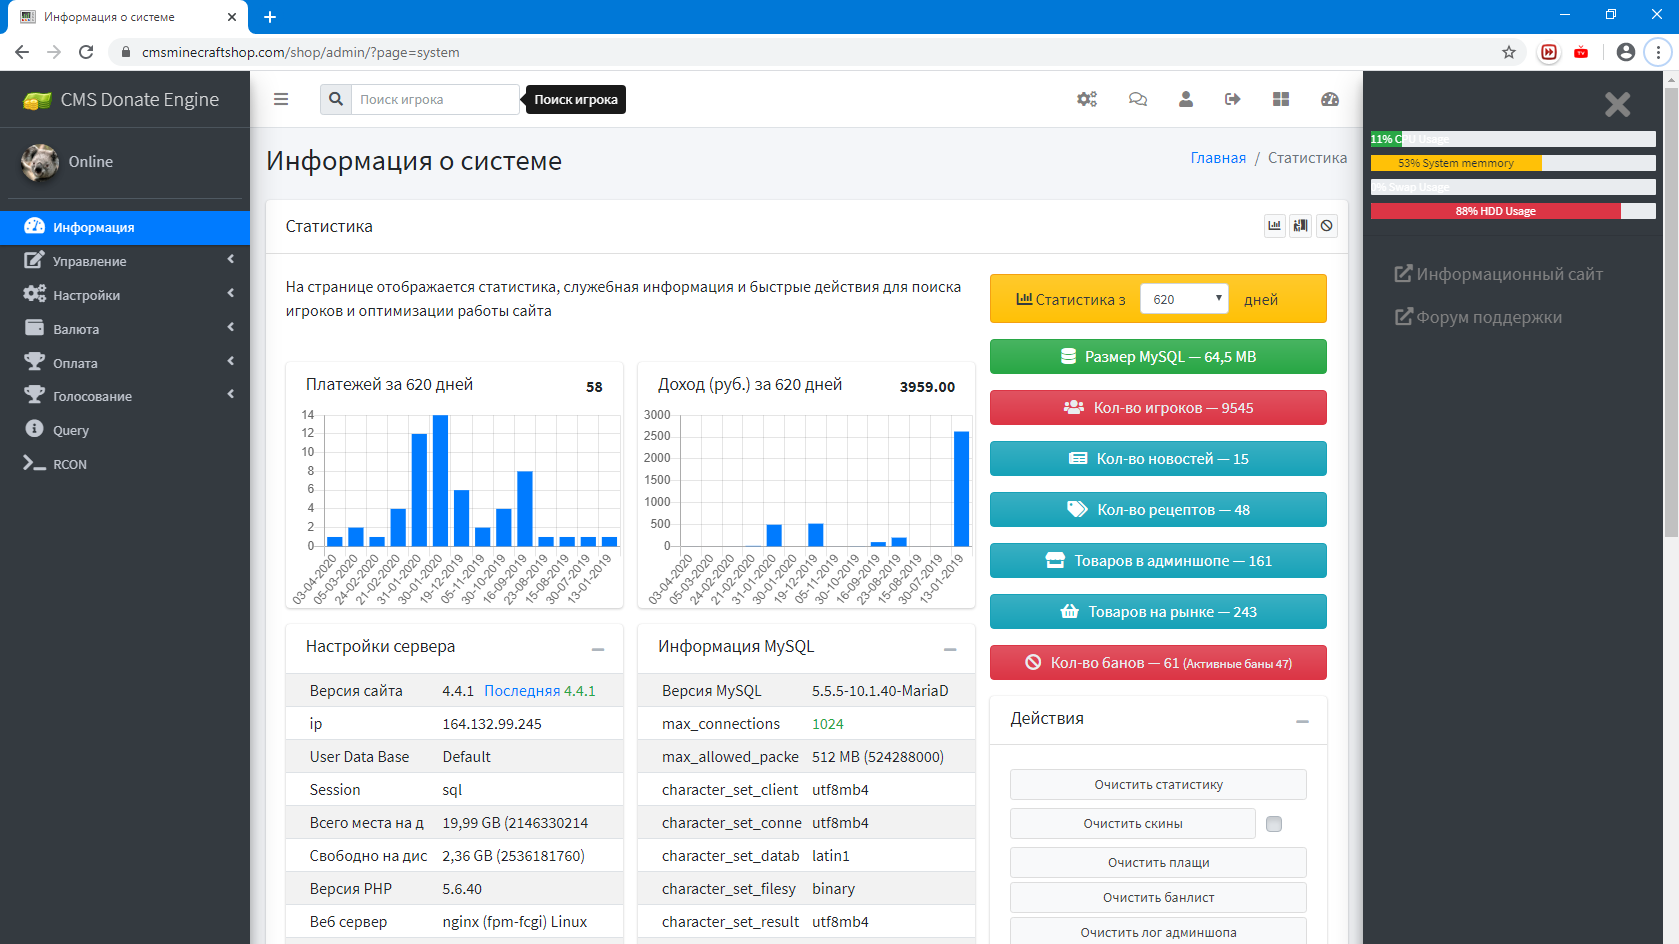Toggle the sidebar hamburger menu
The width and height of the screenshot is (1679, 944).
point(281,99)
